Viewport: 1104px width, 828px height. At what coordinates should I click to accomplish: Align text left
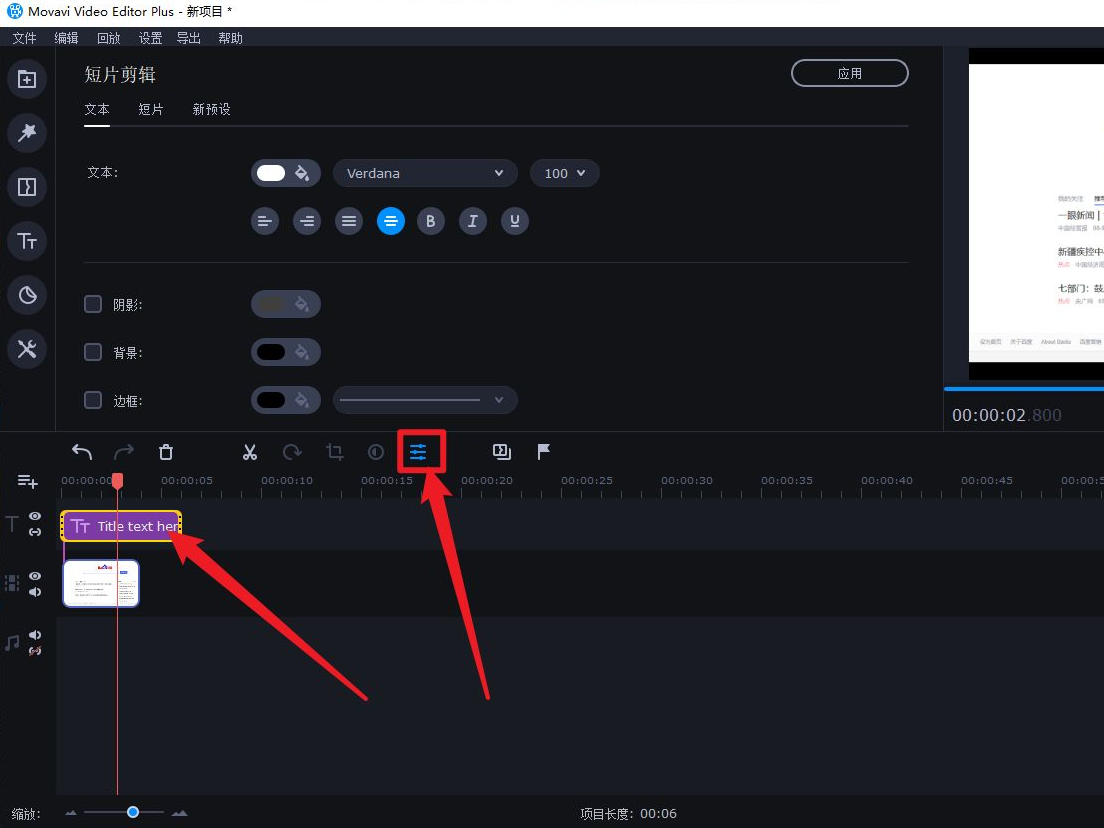click(x=265, y=221)
